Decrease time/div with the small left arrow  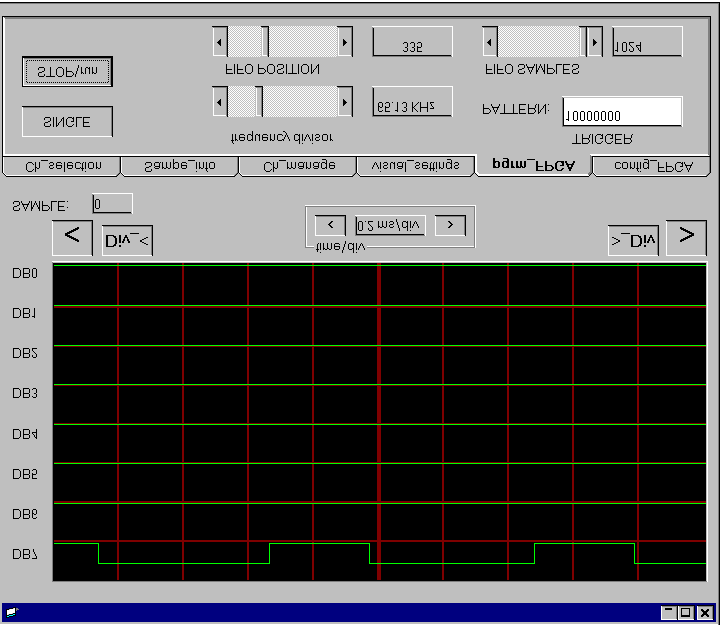330,225
